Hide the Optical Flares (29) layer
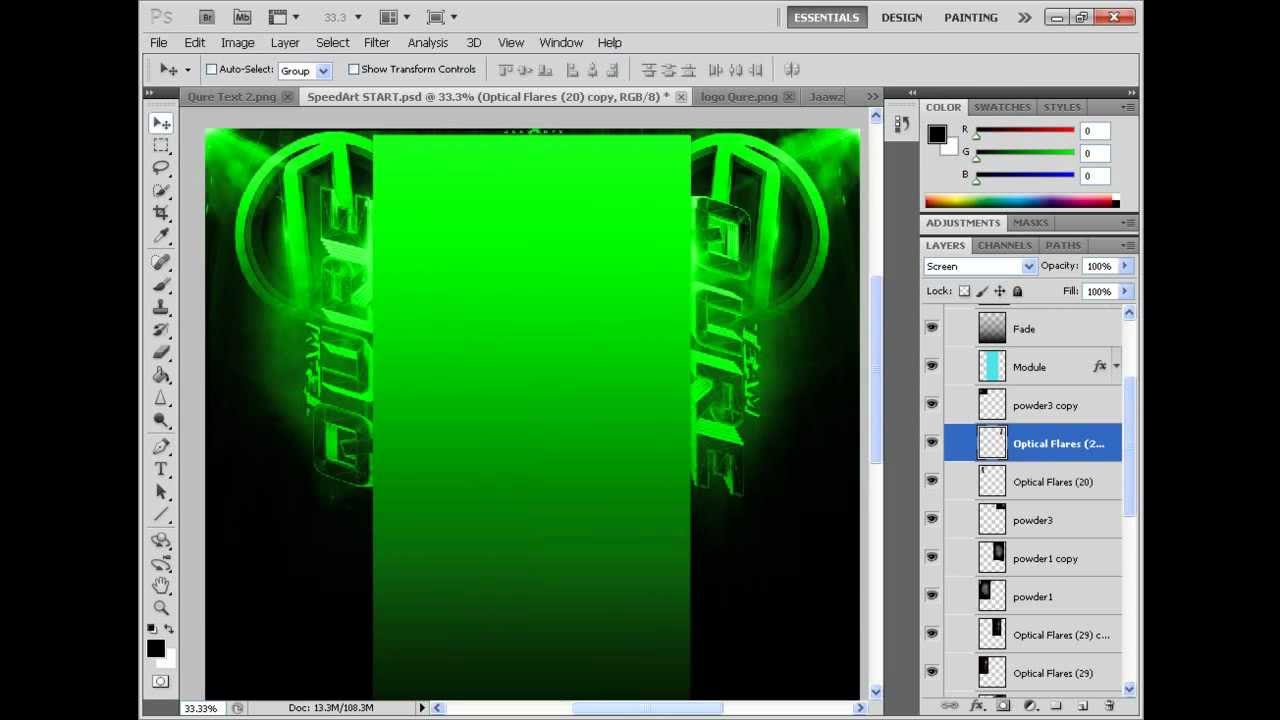Viewport: 1280px width, 720px height. click(932, 672)
